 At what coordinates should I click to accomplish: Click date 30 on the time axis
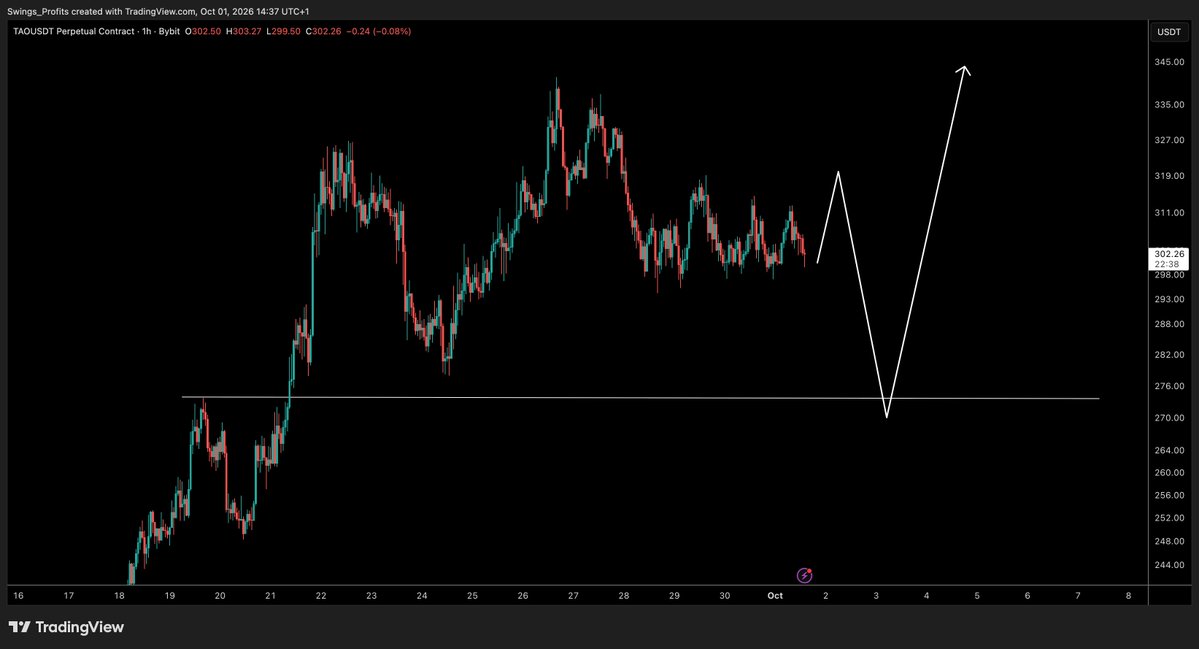[725, 595]
